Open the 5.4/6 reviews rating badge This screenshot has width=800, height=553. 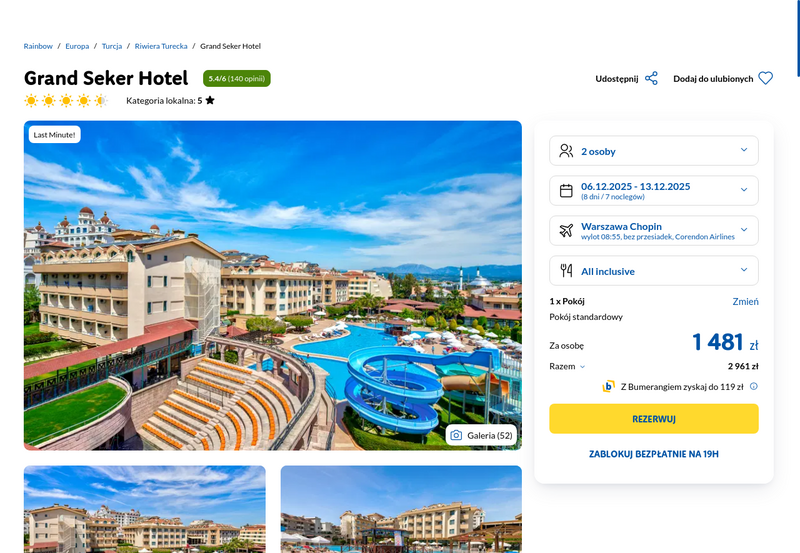point(237,79)
